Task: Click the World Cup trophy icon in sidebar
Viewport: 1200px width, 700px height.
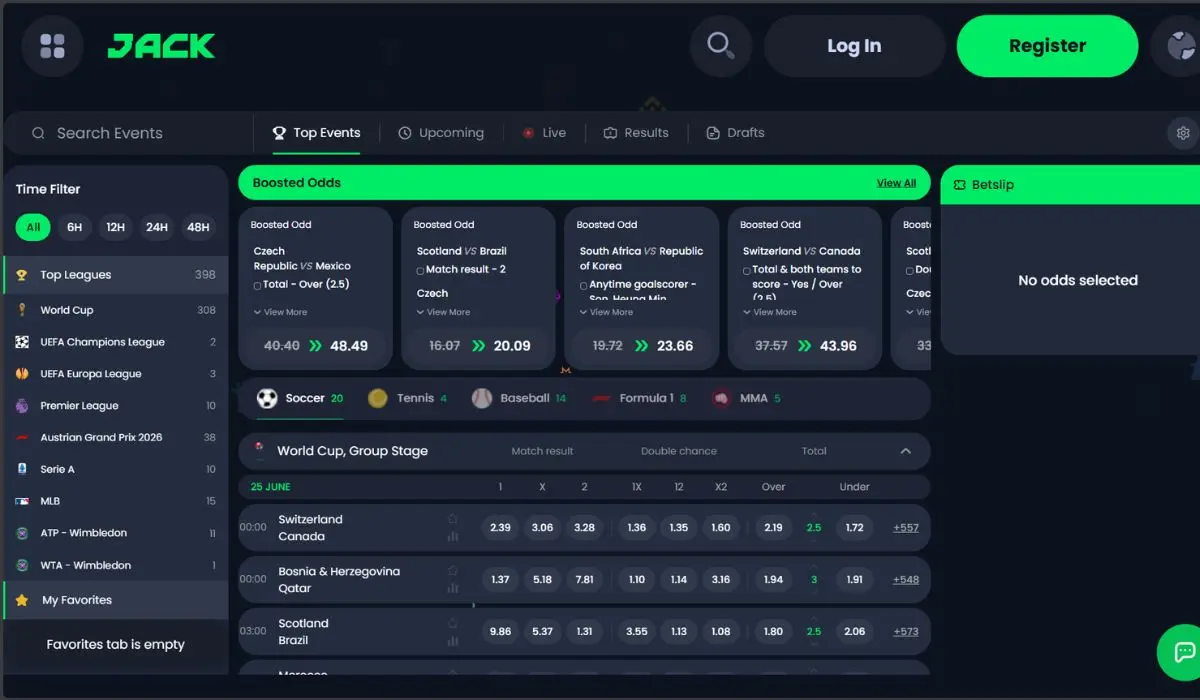Action: coord(22,310)
